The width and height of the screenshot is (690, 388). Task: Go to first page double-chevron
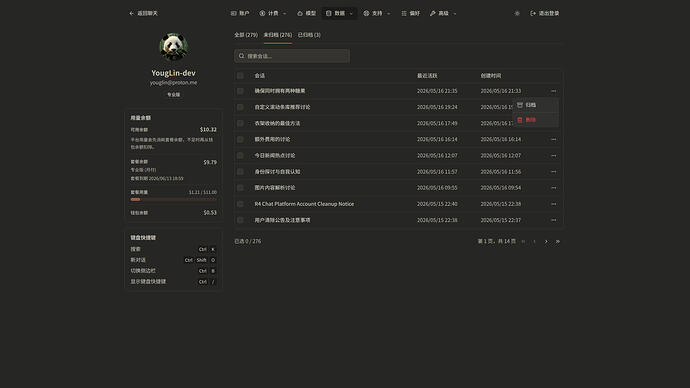click(x=523, y=242)
